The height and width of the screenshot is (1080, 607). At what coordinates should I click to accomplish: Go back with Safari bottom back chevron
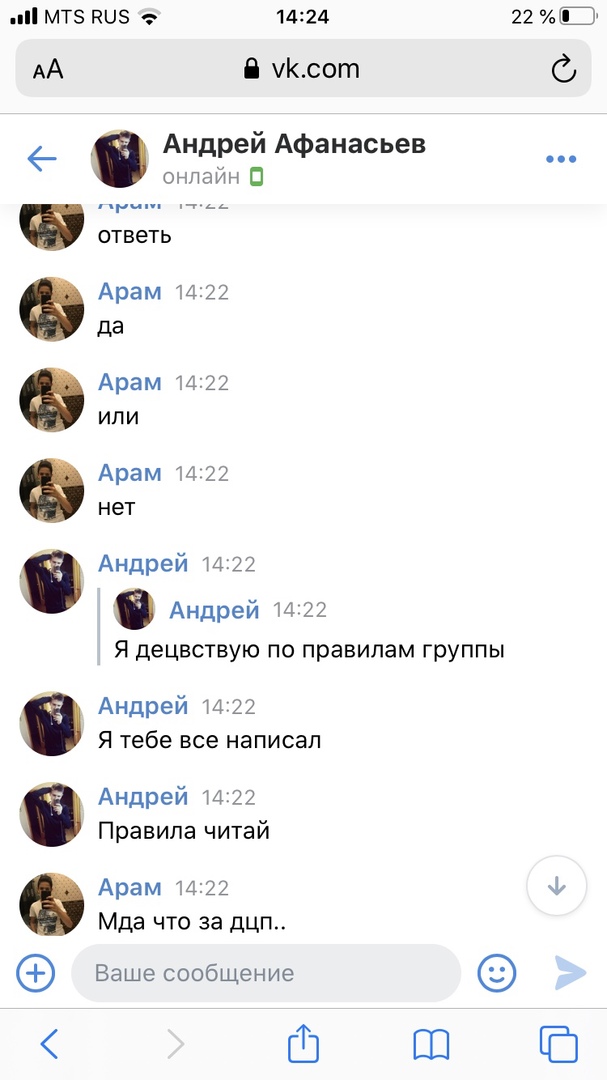pyautogui.click(x=49, y=1044)
